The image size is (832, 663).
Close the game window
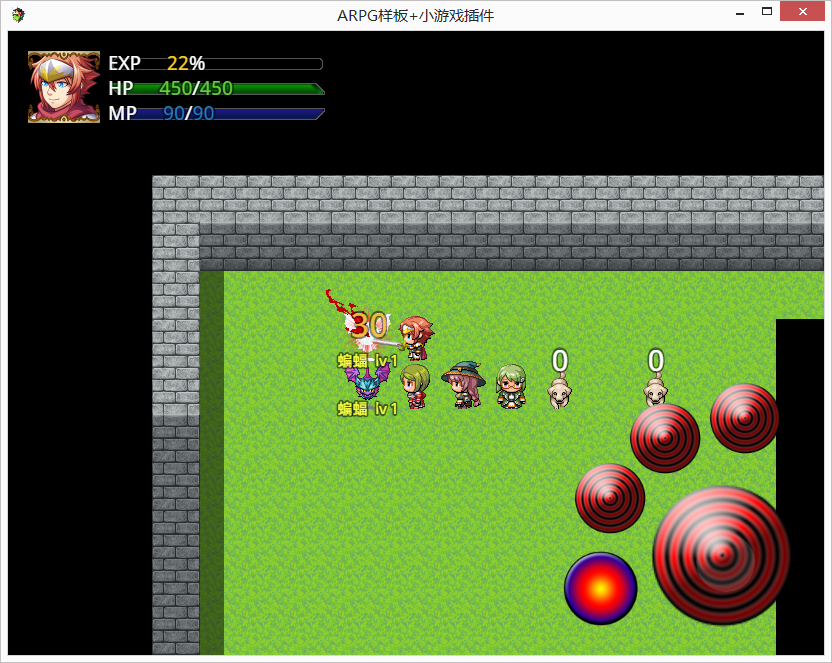[x=802, y=12]
